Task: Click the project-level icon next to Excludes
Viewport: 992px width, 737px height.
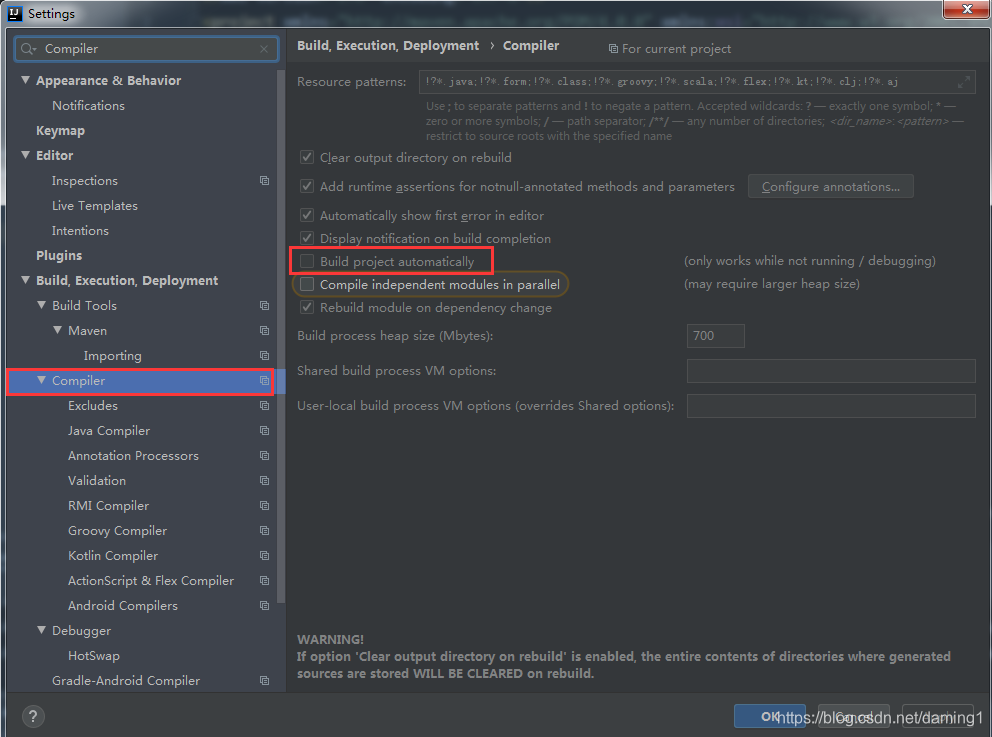Action: pos(264,406)
